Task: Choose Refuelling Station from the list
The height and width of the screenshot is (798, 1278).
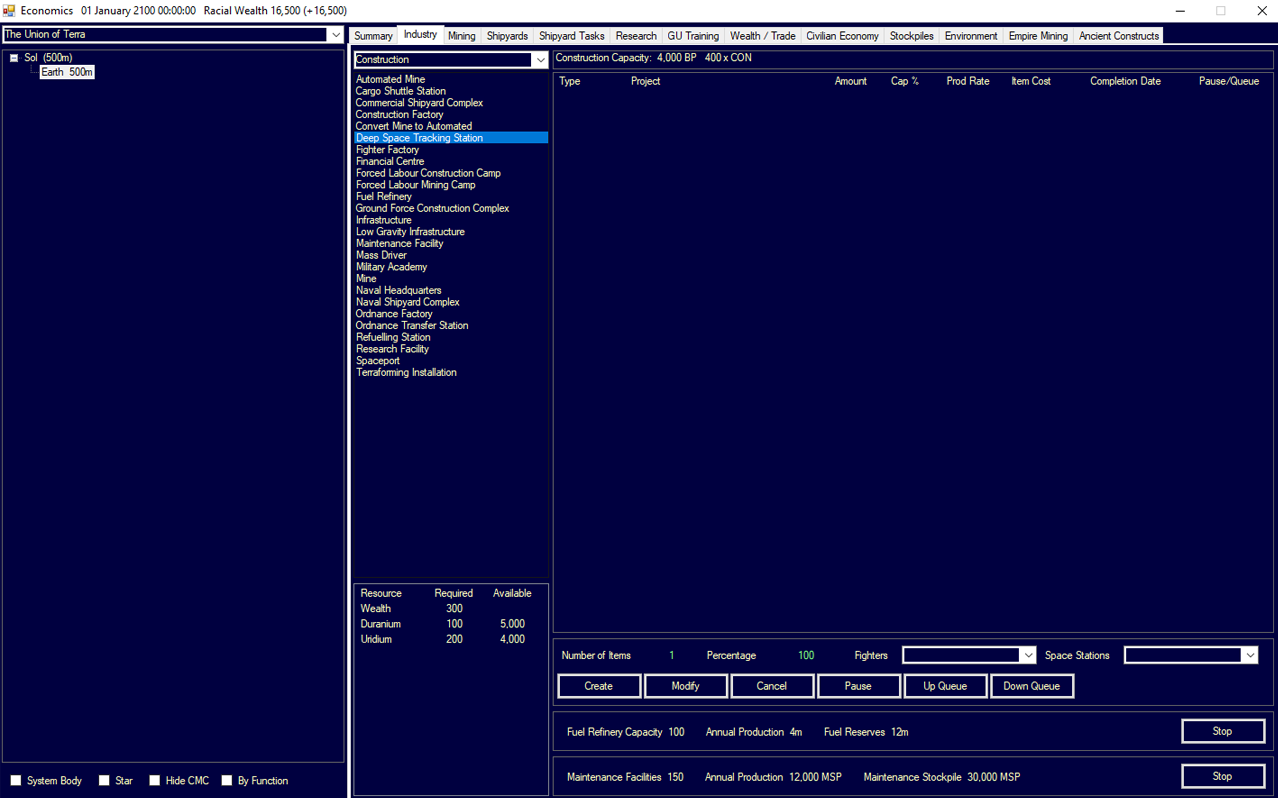Action: (394, 337)
